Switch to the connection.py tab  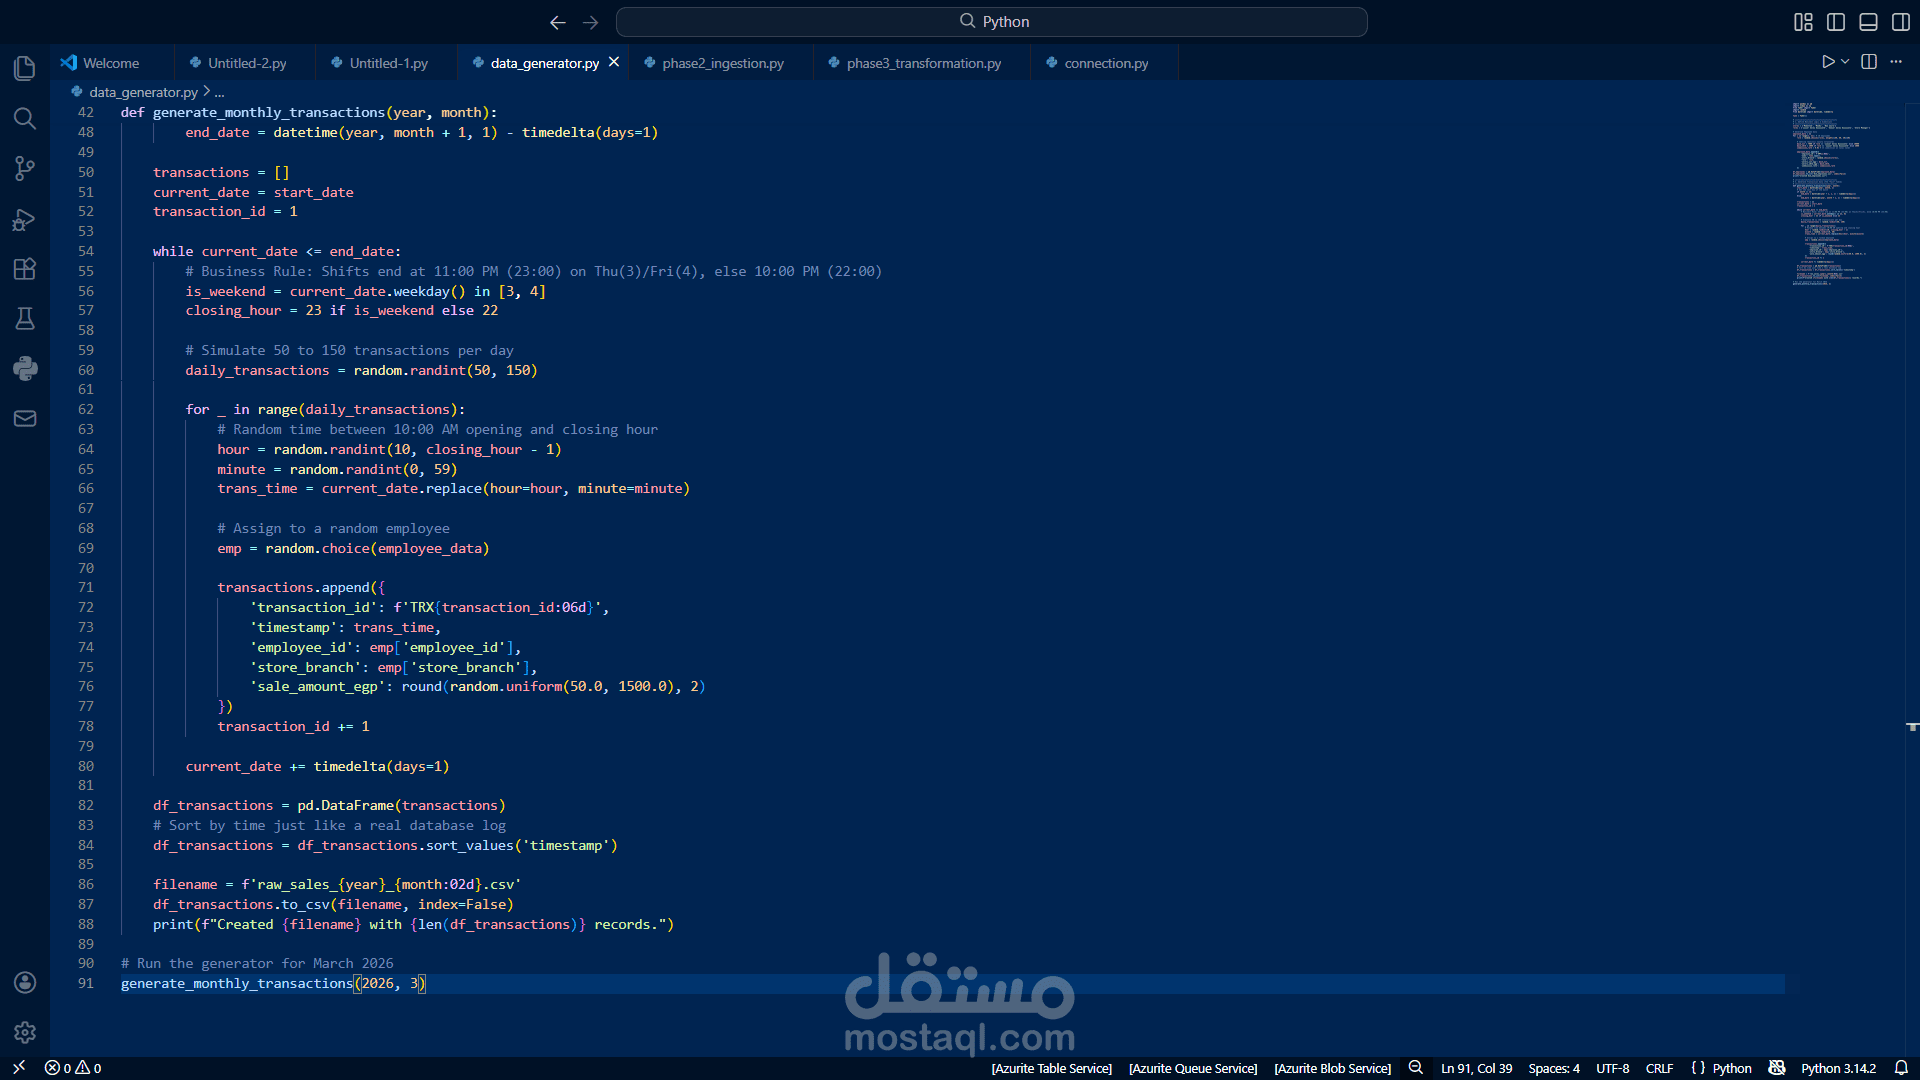[1105, 63]
